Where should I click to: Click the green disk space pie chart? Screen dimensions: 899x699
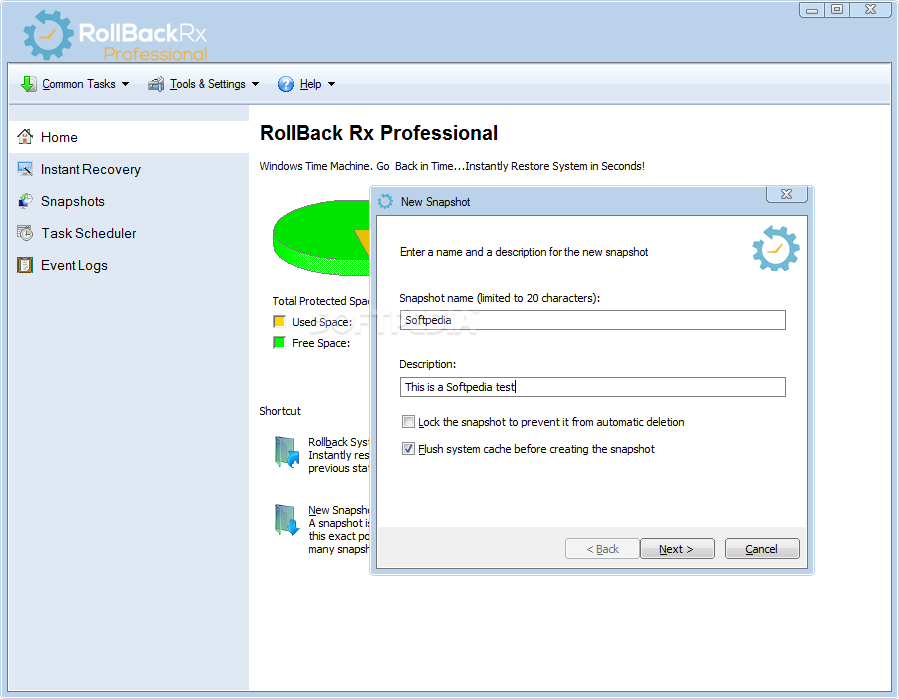point(321,237)
